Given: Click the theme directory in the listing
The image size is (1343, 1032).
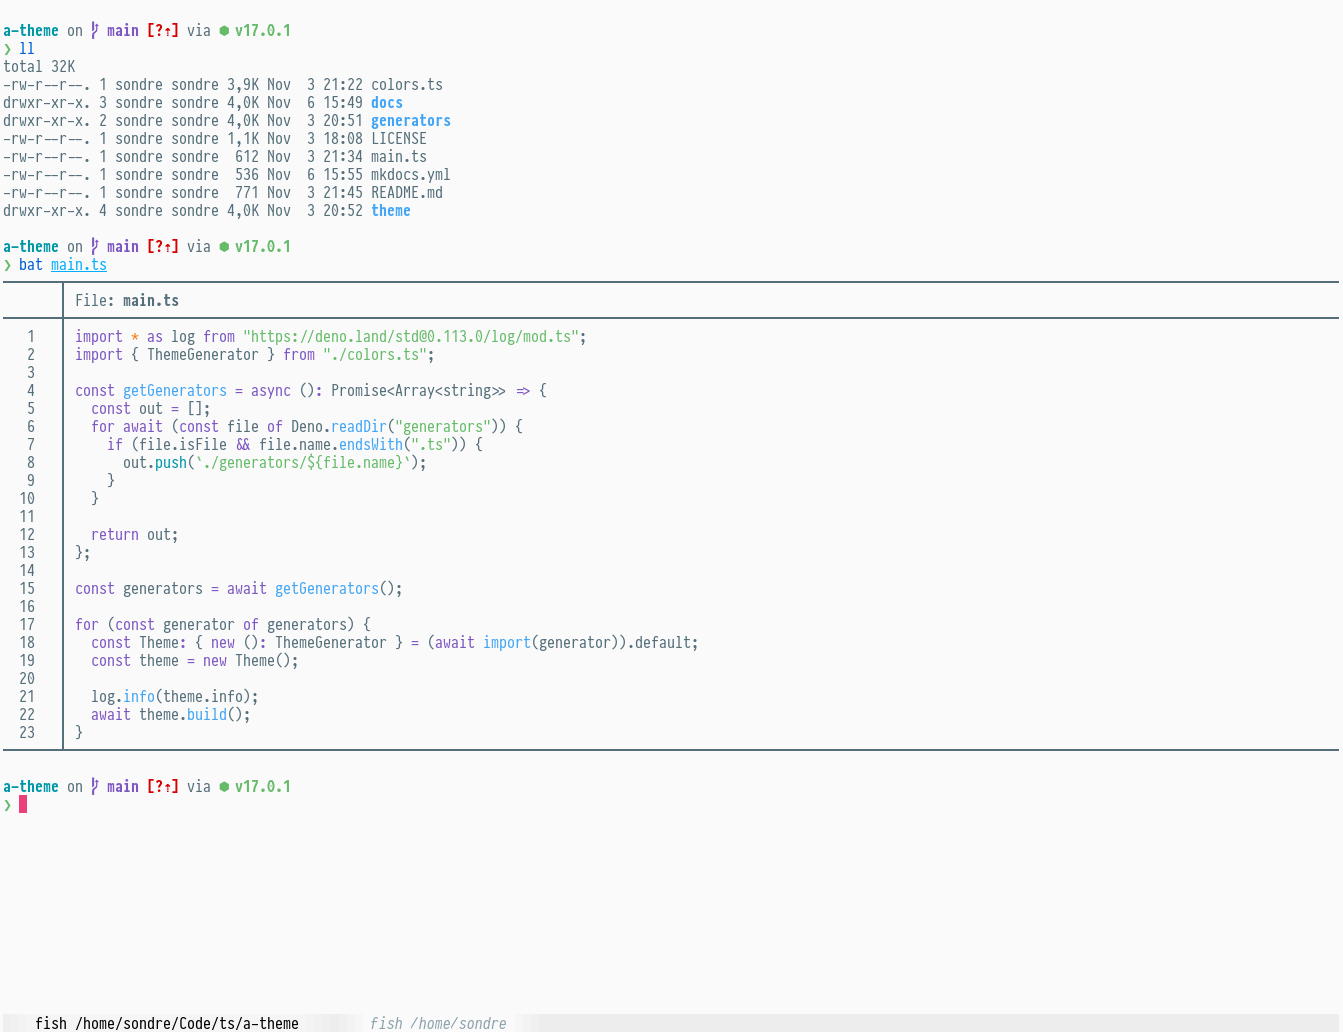Looking at the screenshot, I should [390, 211].
